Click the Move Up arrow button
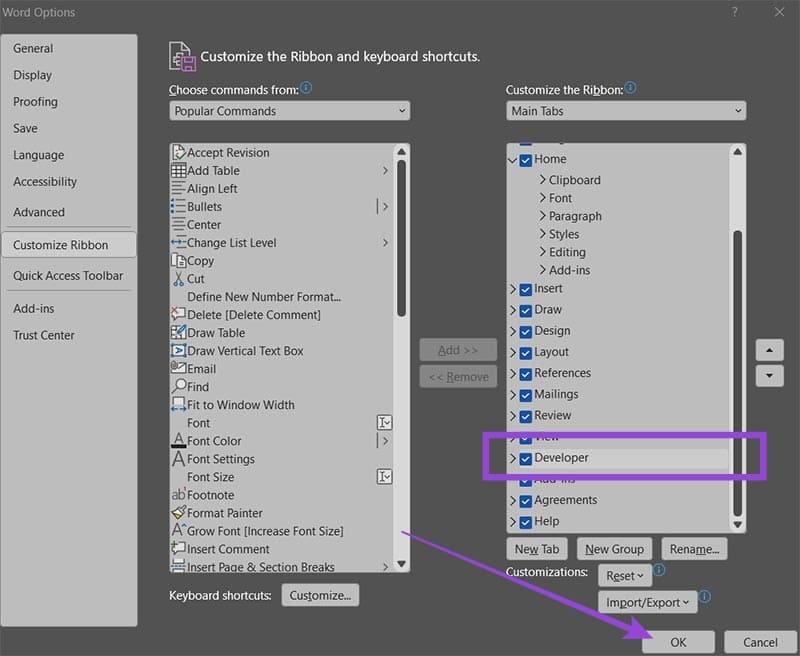The width and height of the screenshot is (800, 656). tap(769, 350)
